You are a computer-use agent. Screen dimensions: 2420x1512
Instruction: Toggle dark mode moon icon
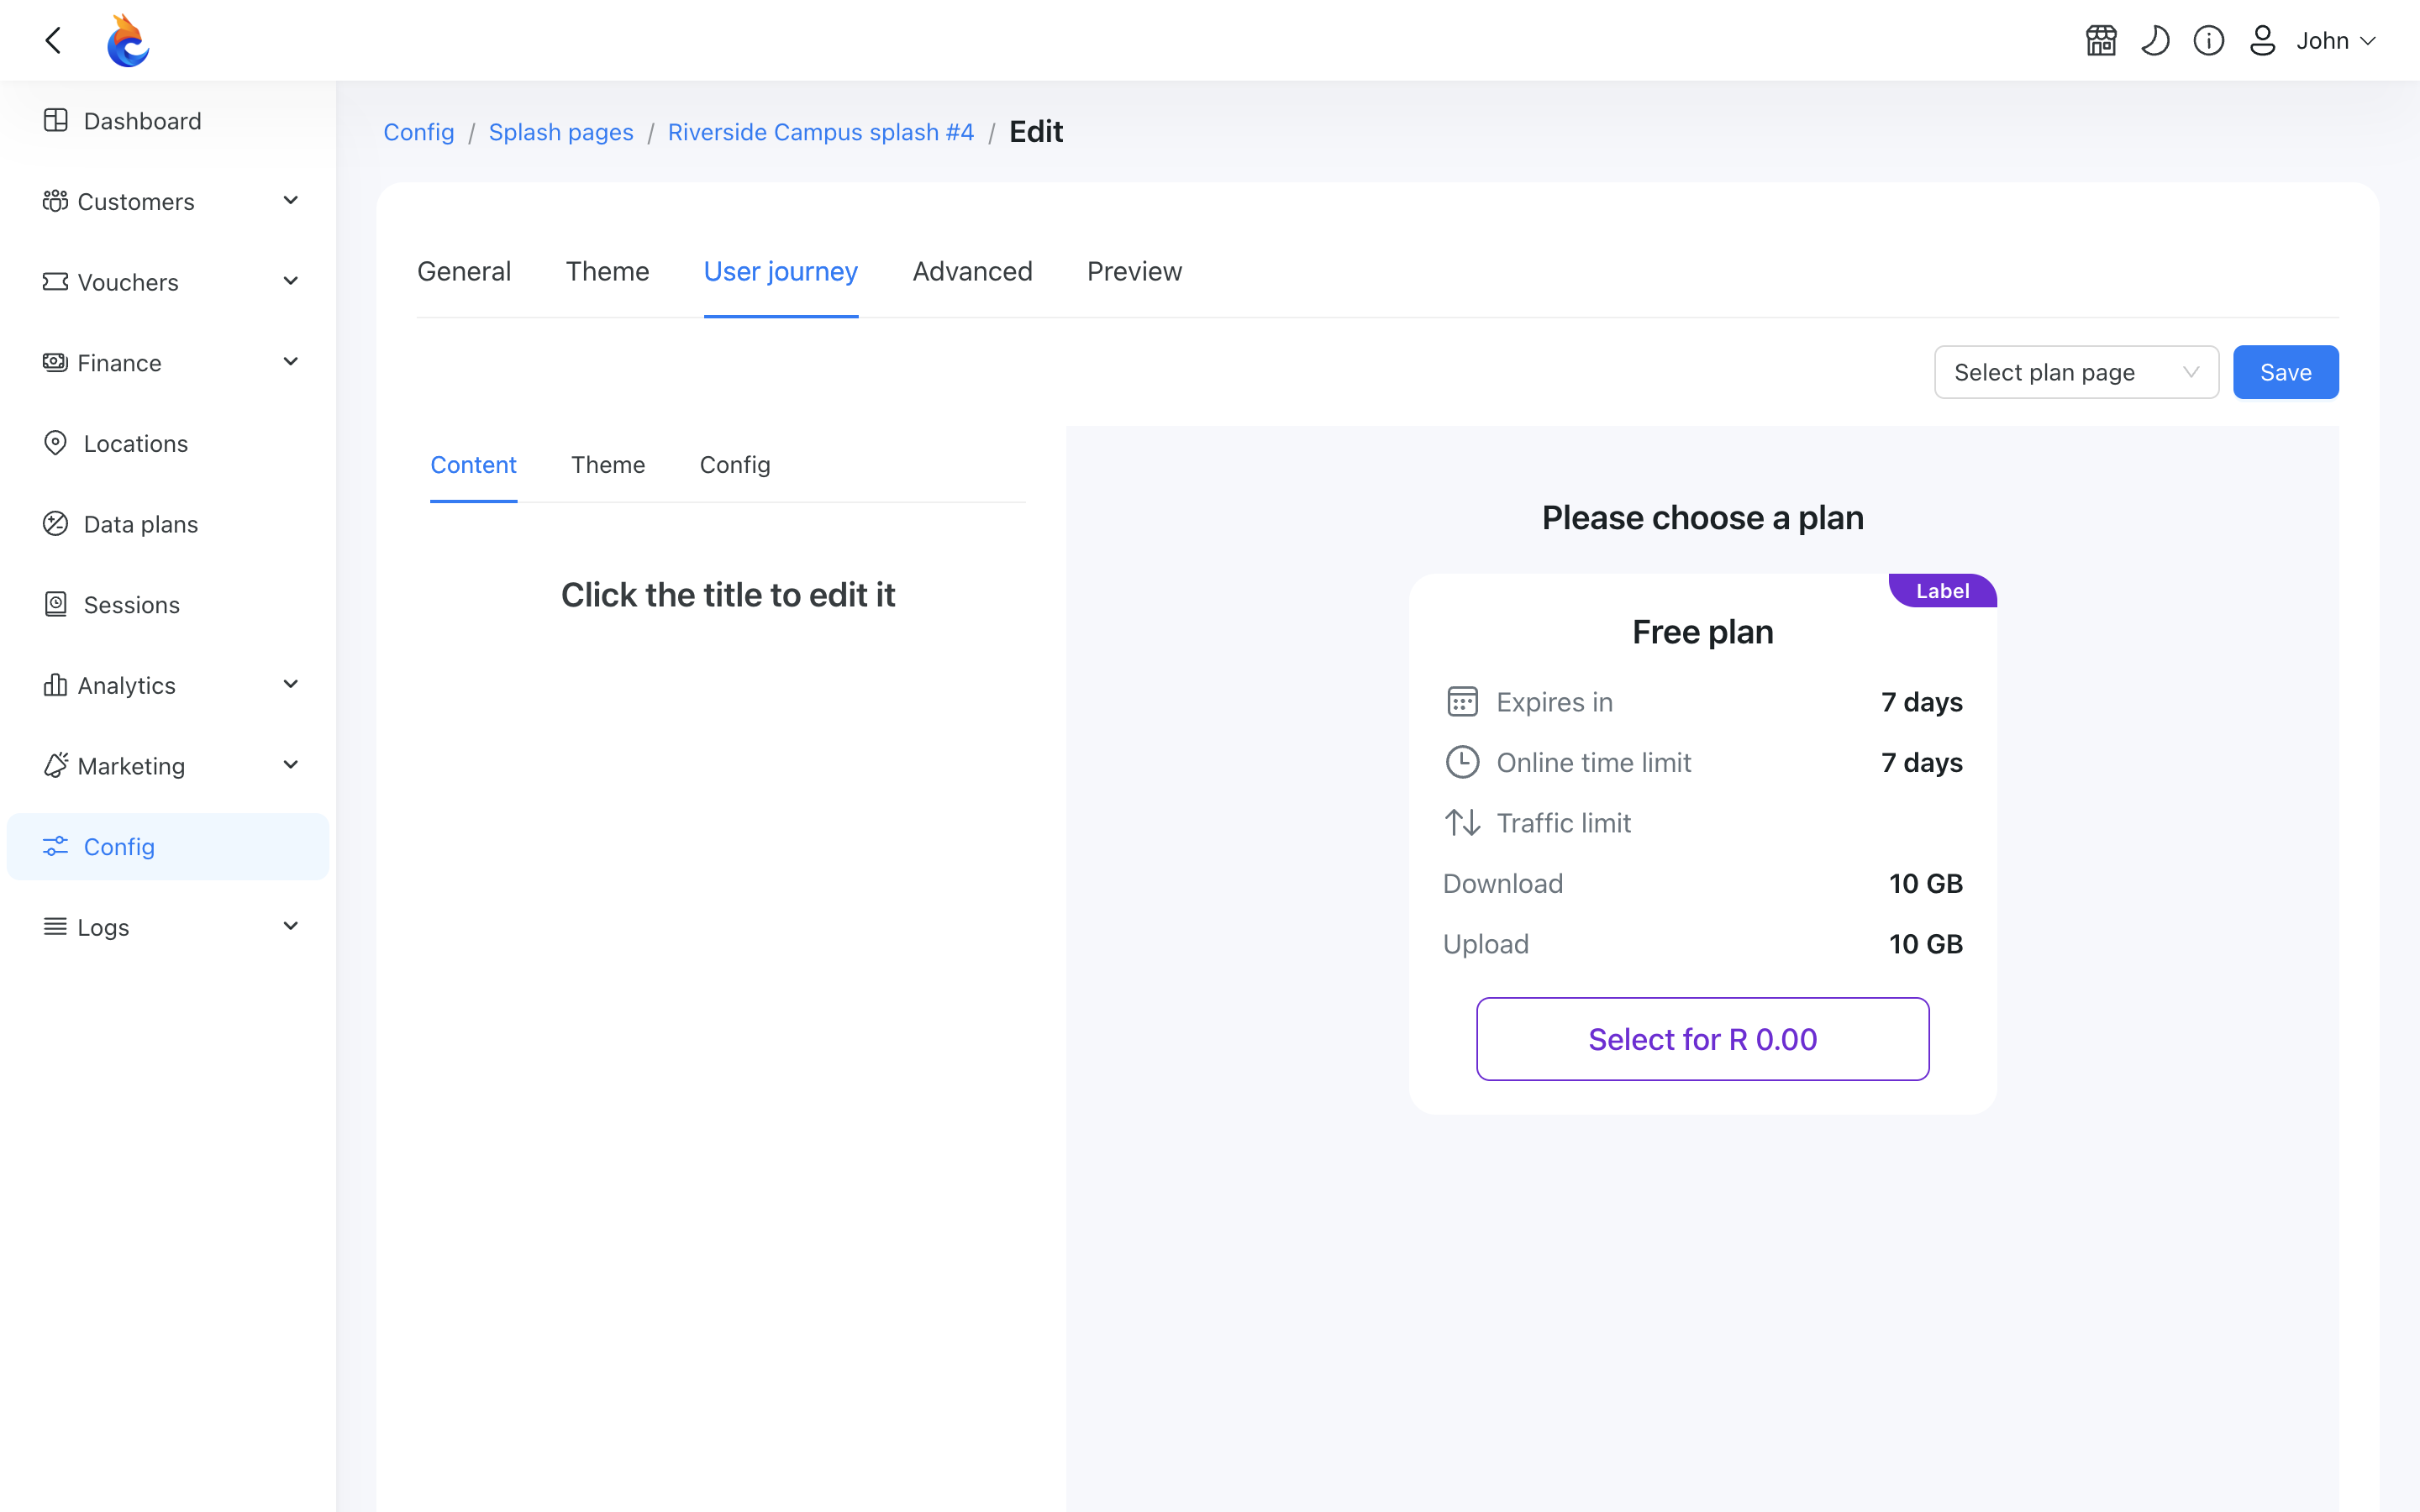(2155, 41)
